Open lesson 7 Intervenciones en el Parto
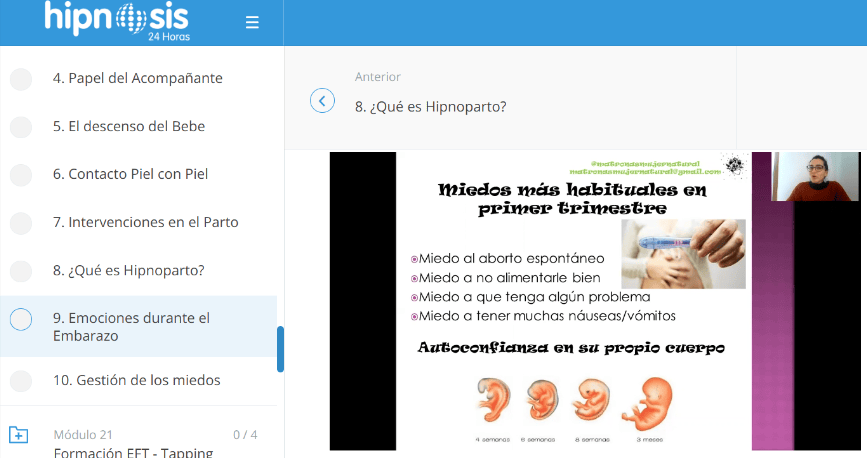Viewport: 867px width, 458px height. (x=145, y=222)
